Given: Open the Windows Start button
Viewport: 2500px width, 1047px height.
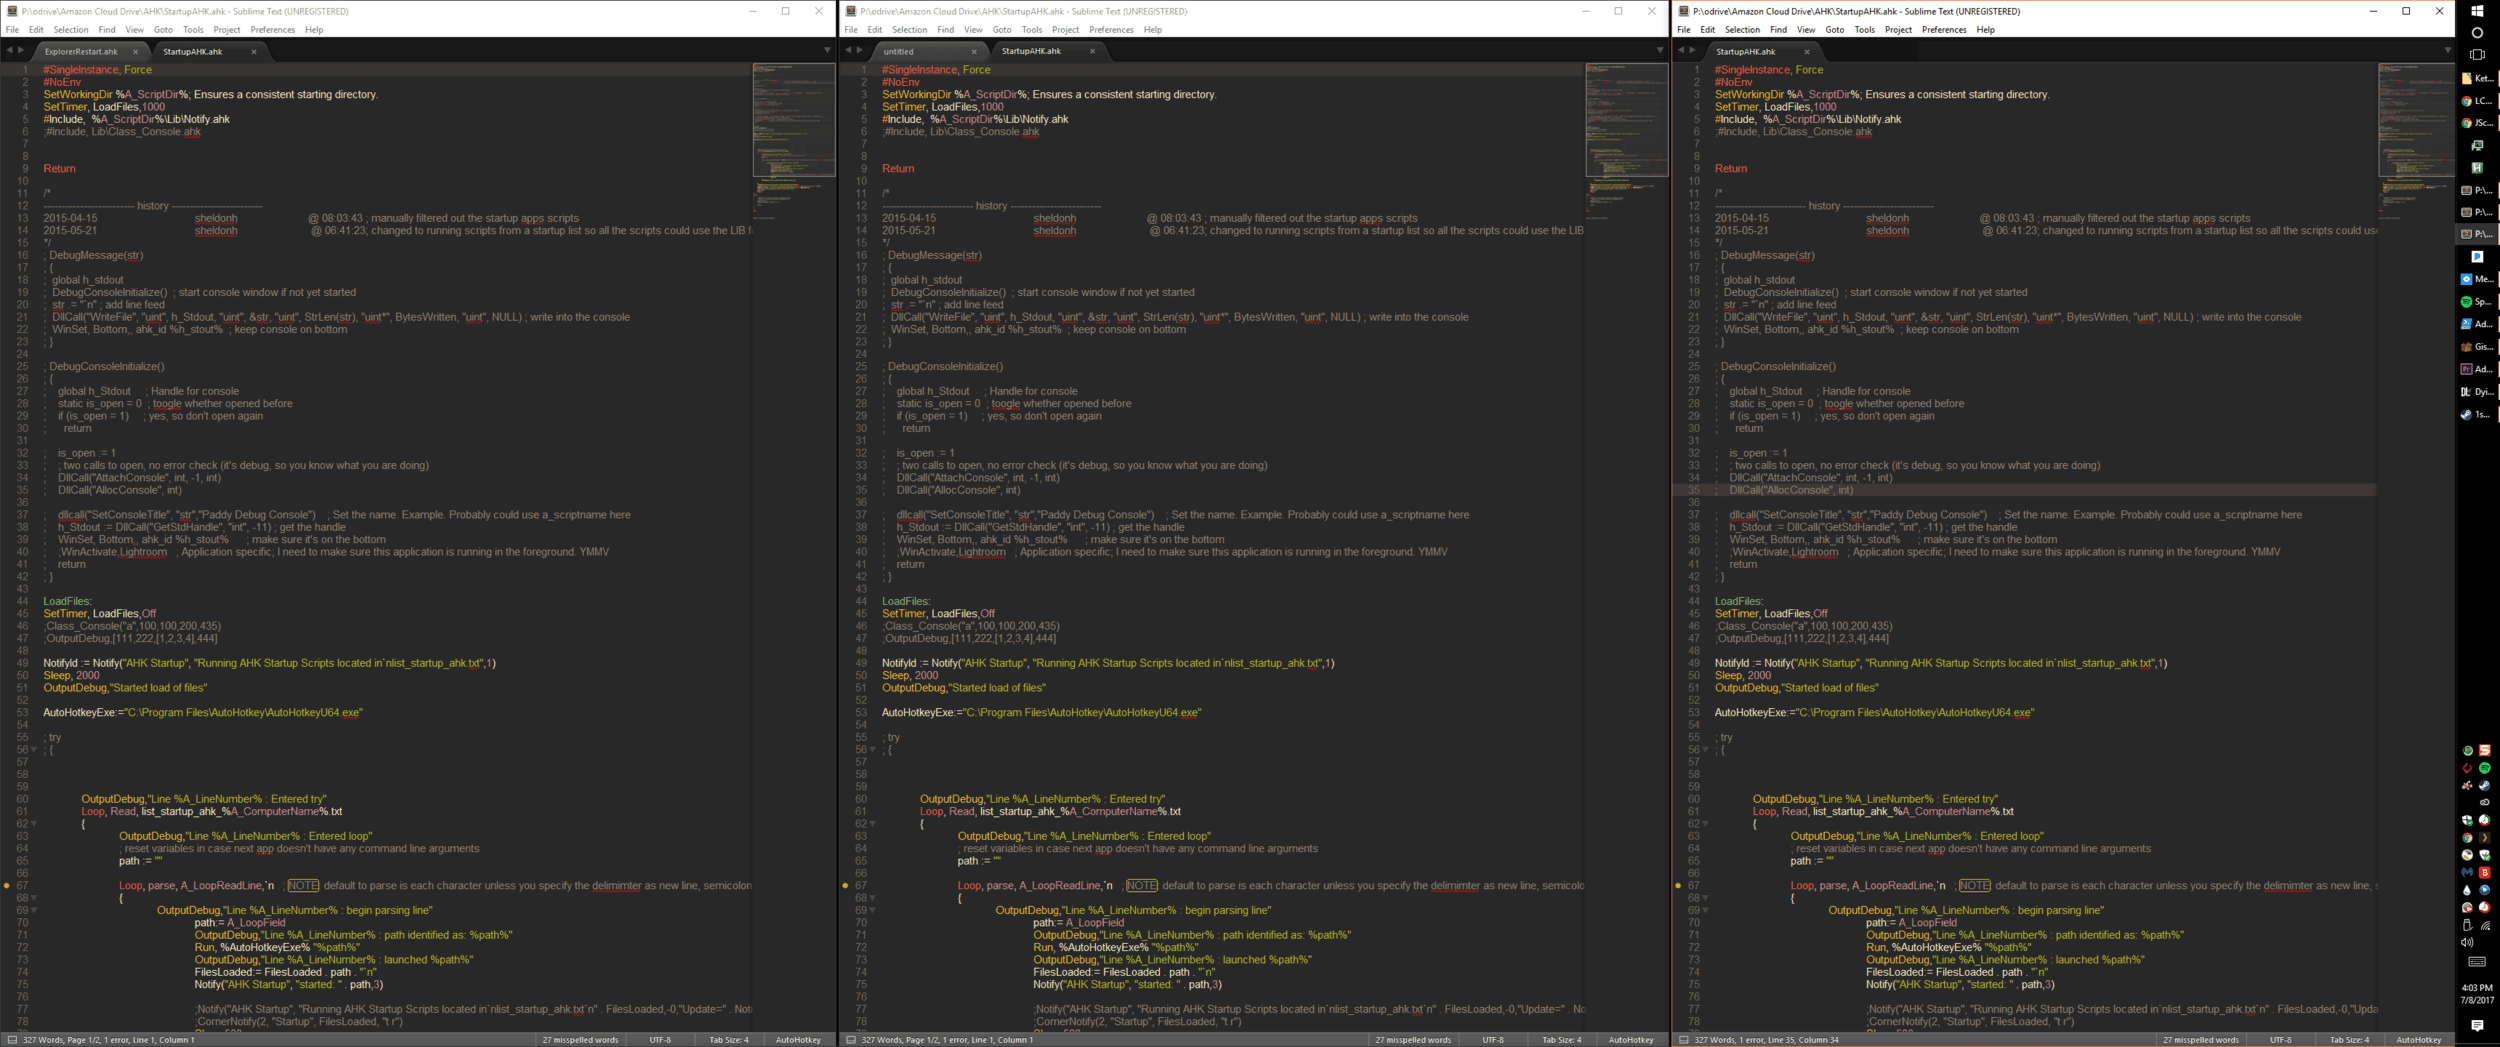Looking at the screenshot, I should pyautogui.click(x=2477, y=11).
